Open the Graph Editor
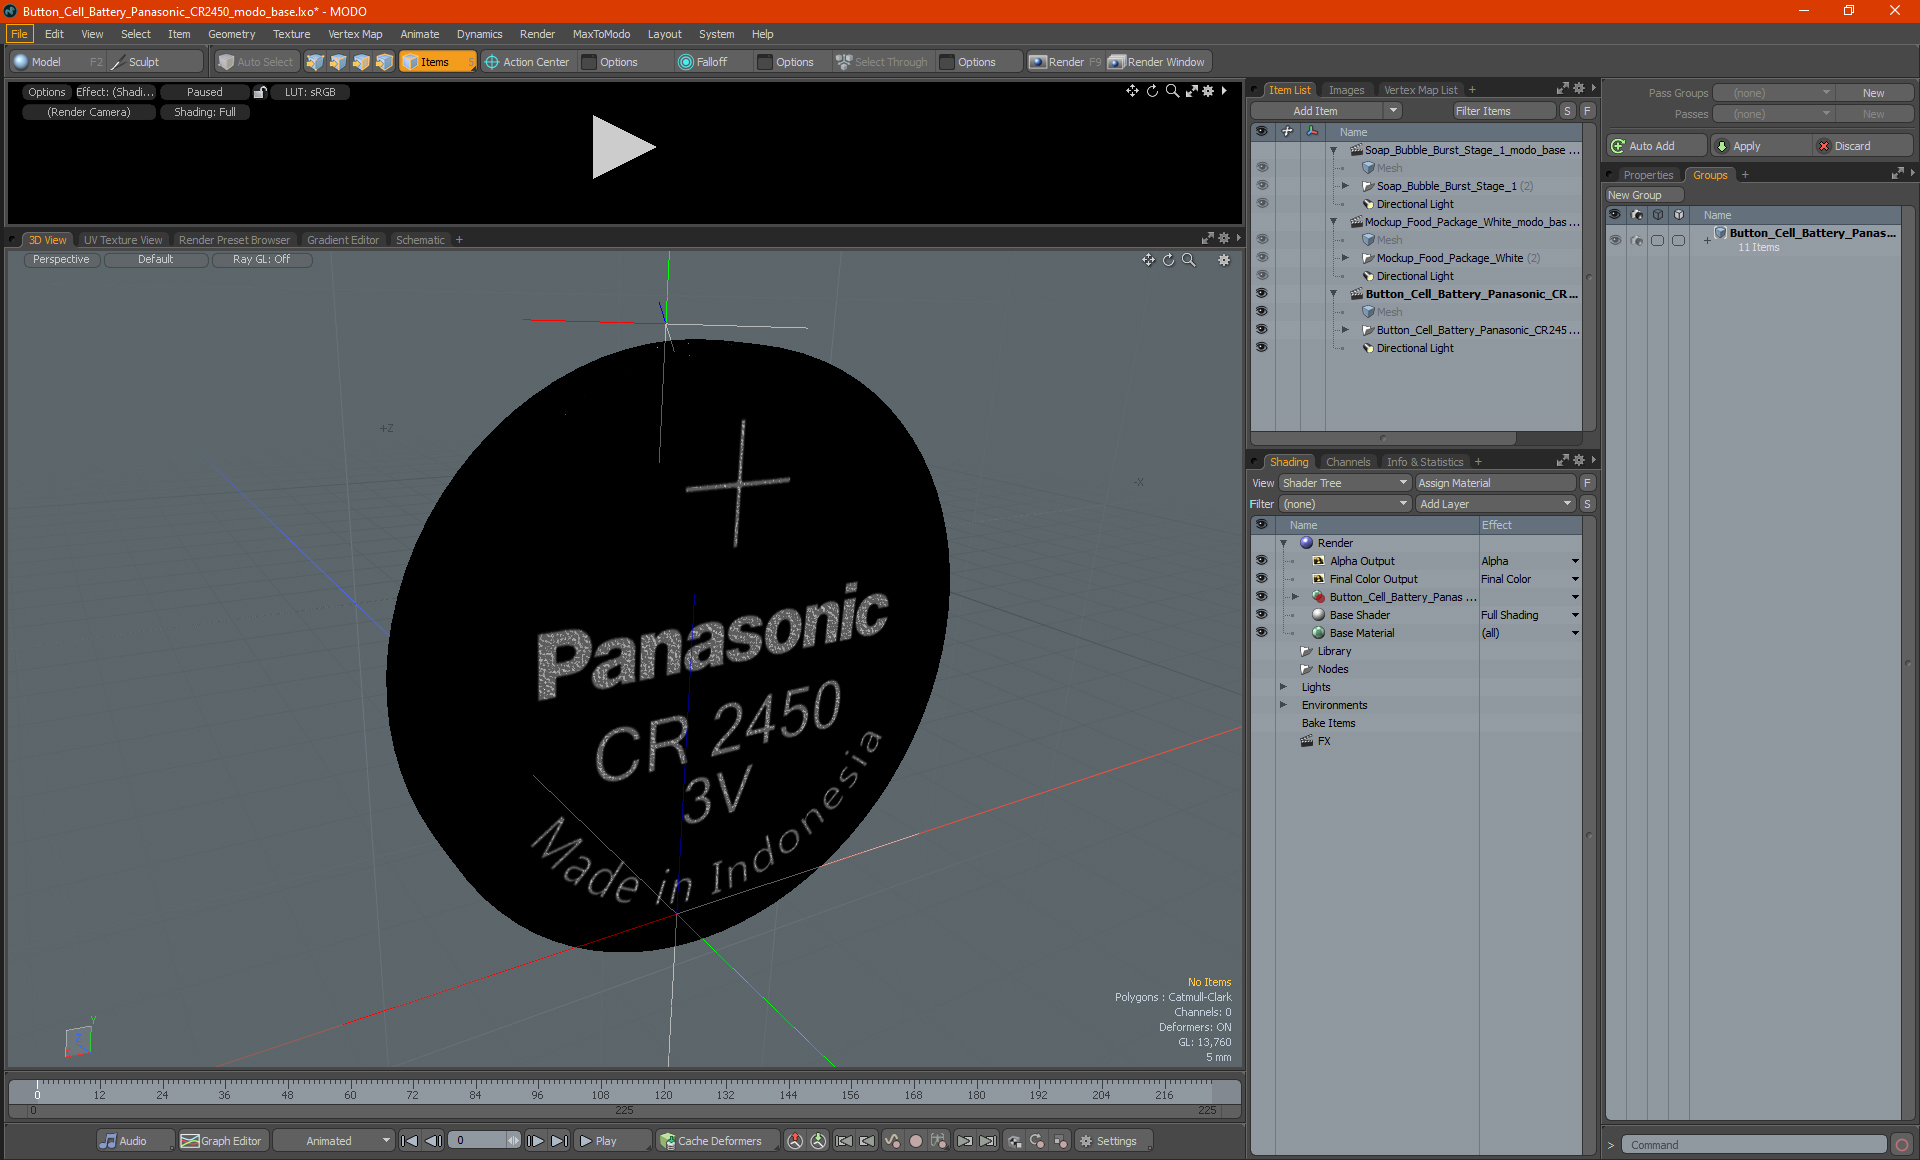The image size is (1920, 1160). (222, 1141)
